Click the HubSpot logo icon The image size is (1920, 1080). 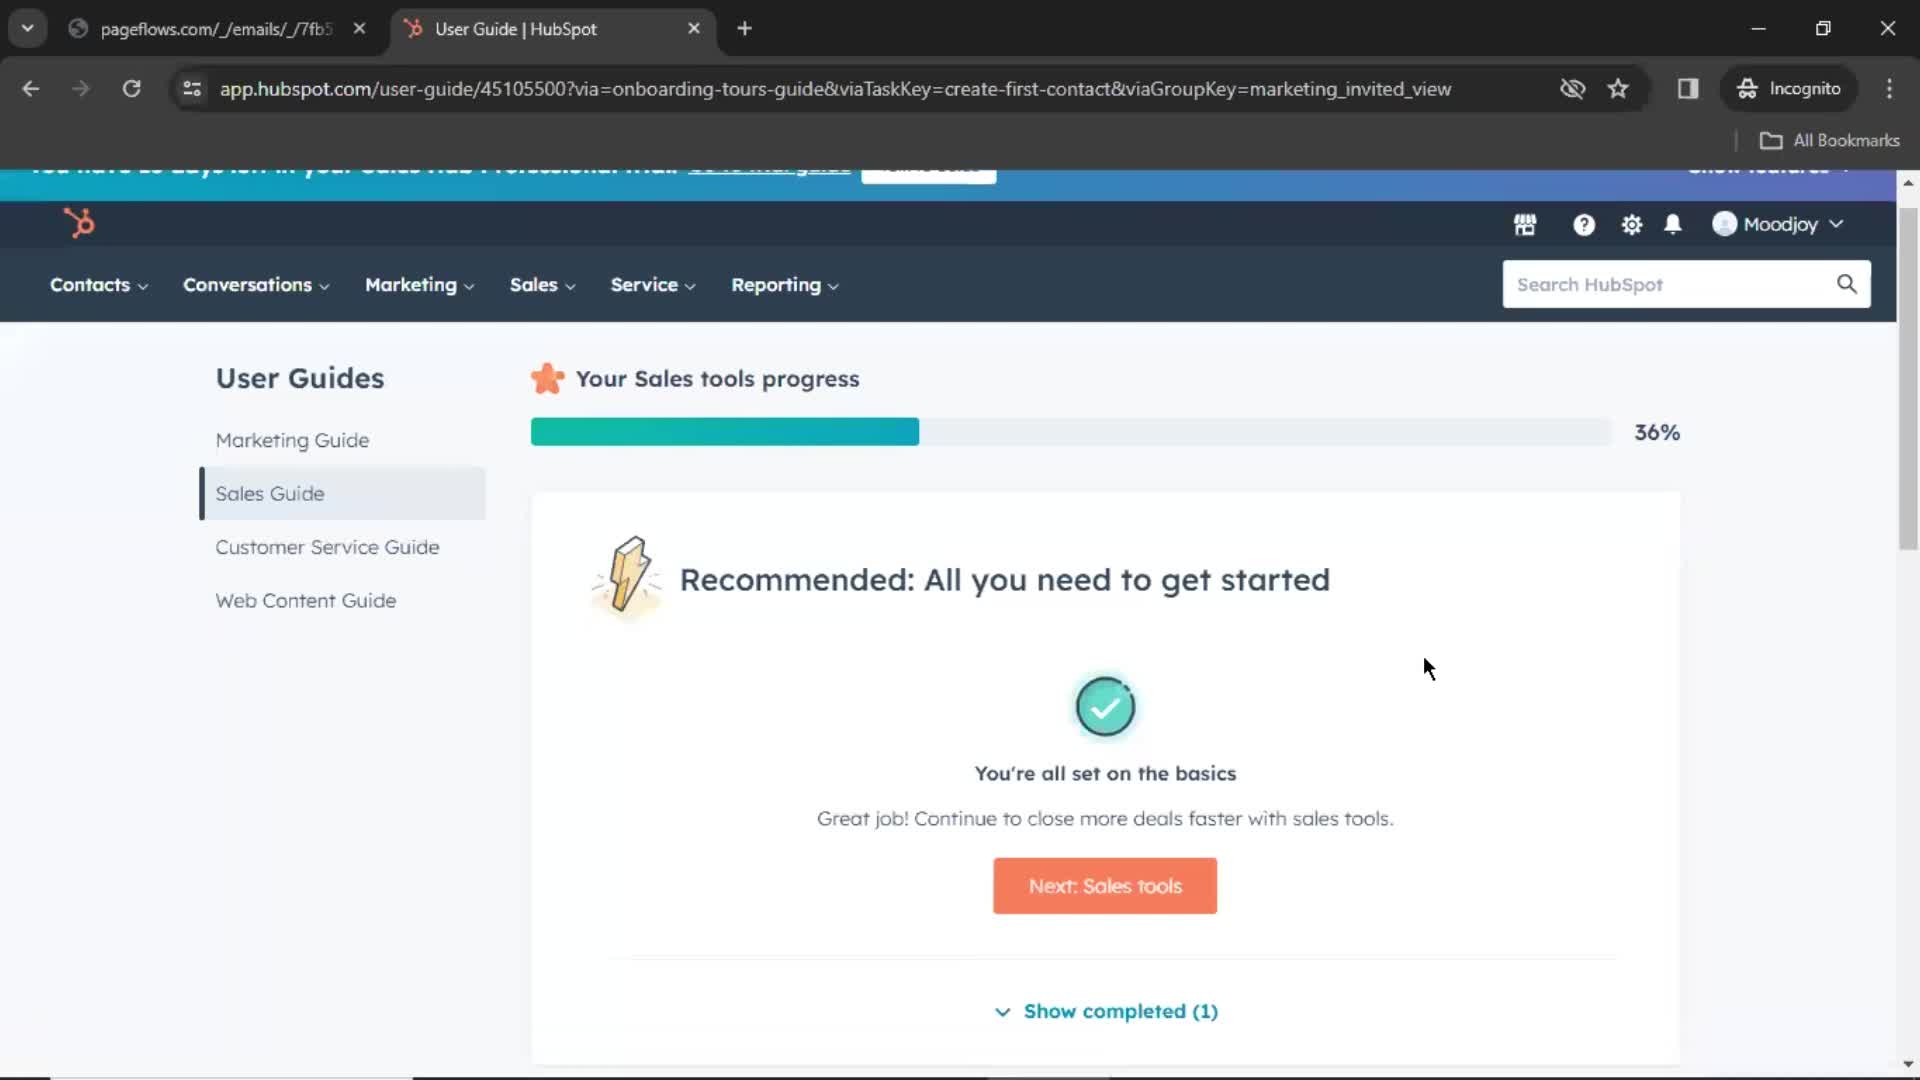tap(79, 223)
